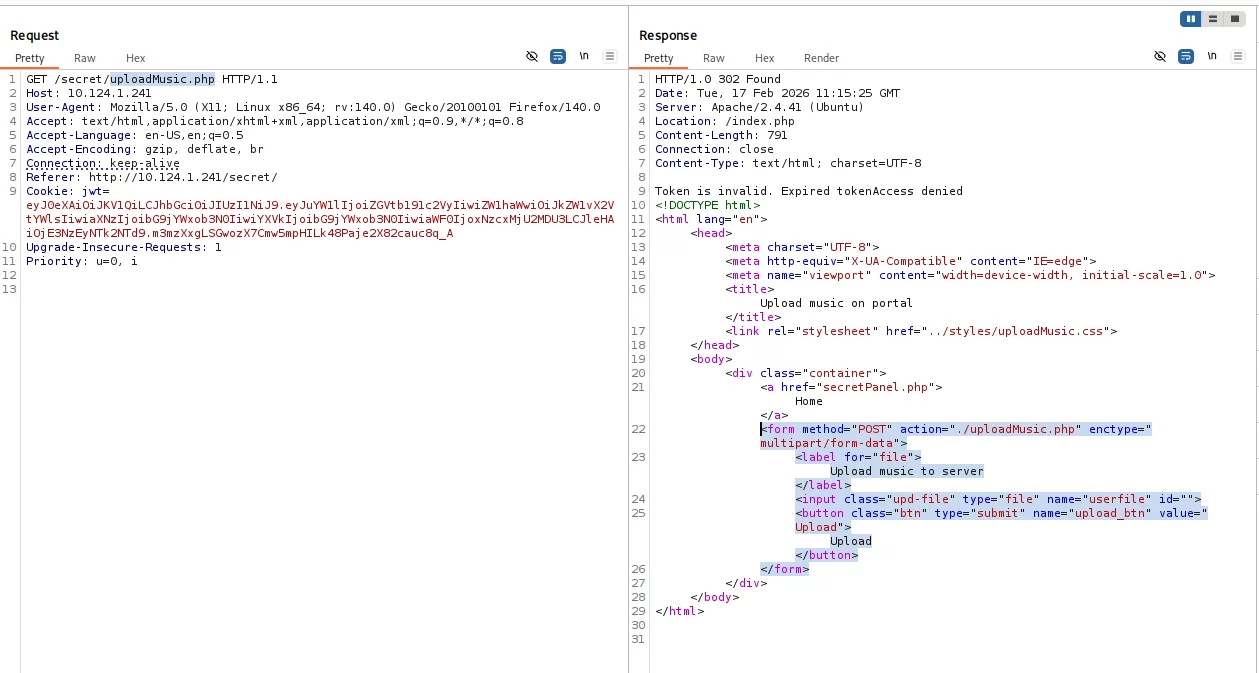Open the Response Render tab

pos(821,58)
